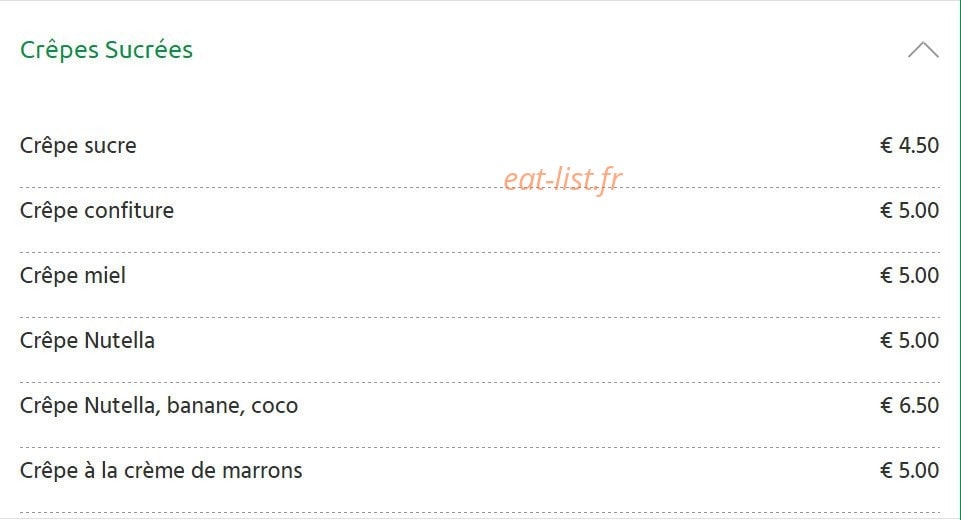Click the eat-list.fr watermark

563,179
